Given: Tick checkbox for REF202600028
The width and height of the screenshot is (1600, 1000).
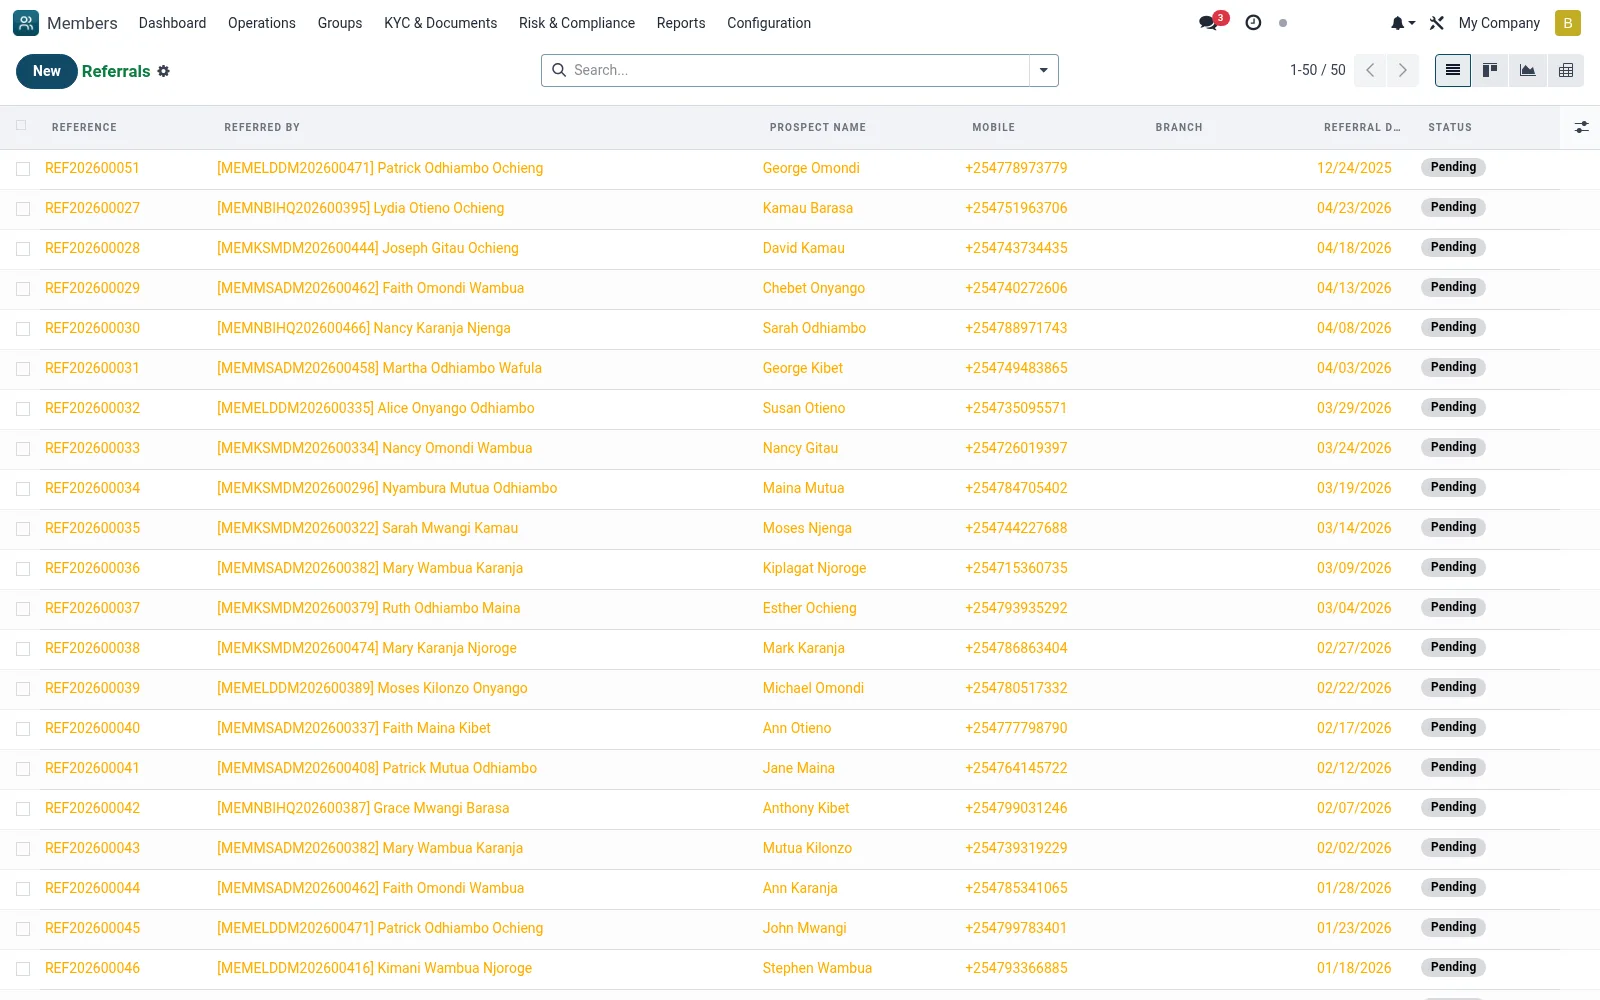Looking at the screenshot, I should coord(23,249).
